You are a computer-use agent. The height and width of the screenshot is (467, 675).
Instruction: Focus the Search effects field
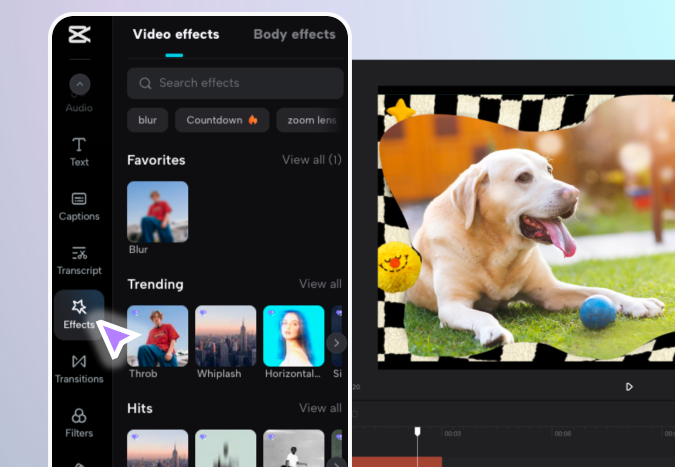[235, 83]
